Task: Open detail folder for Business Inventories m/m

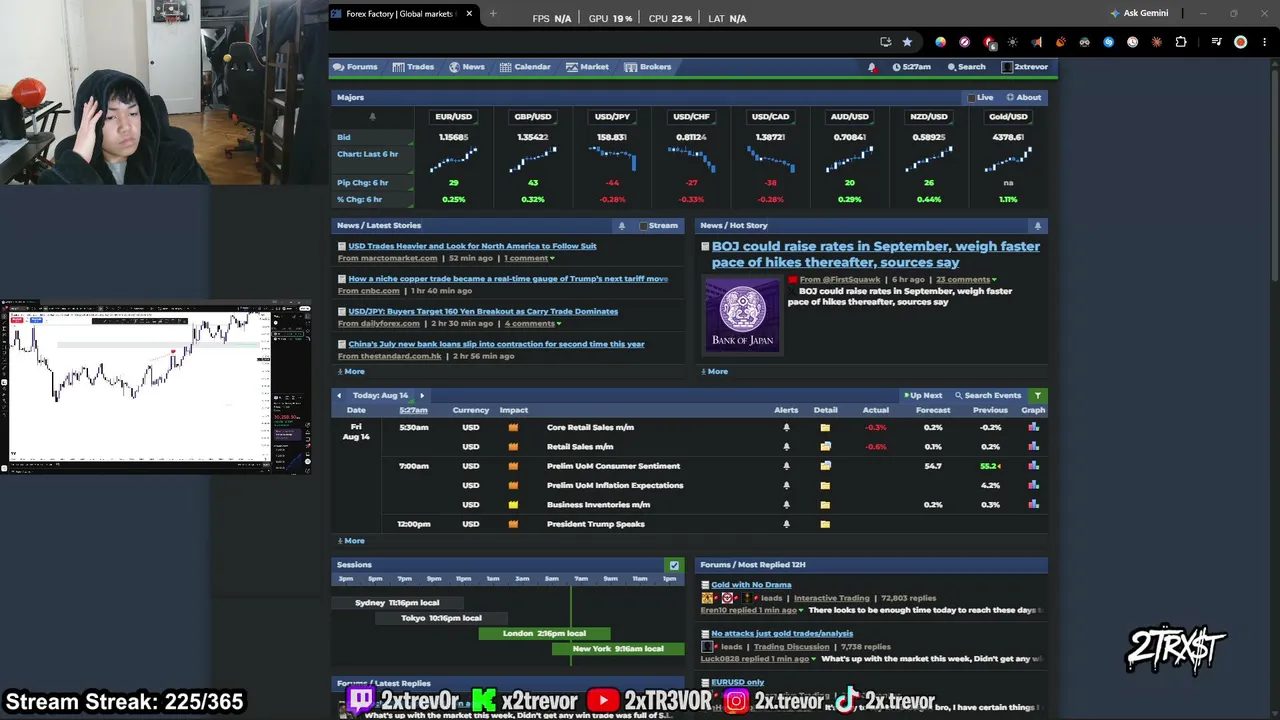Action: coord(825,505)
